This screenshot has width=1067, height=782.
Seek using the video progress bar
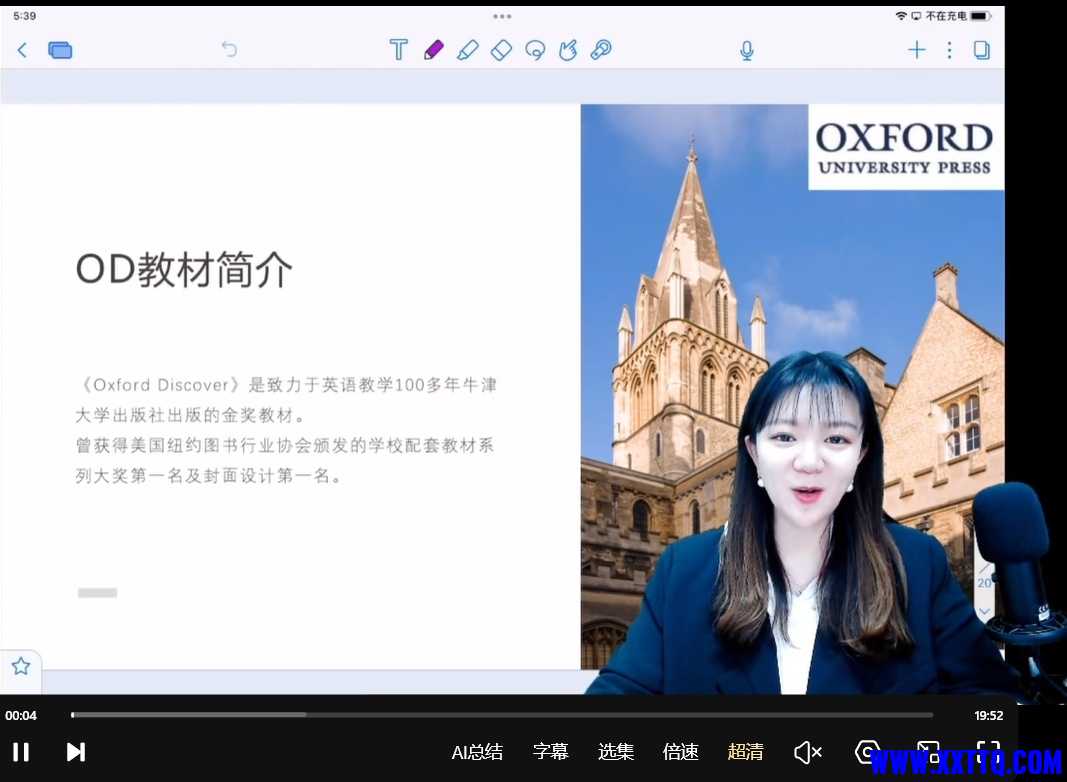[x=502, y=715]
